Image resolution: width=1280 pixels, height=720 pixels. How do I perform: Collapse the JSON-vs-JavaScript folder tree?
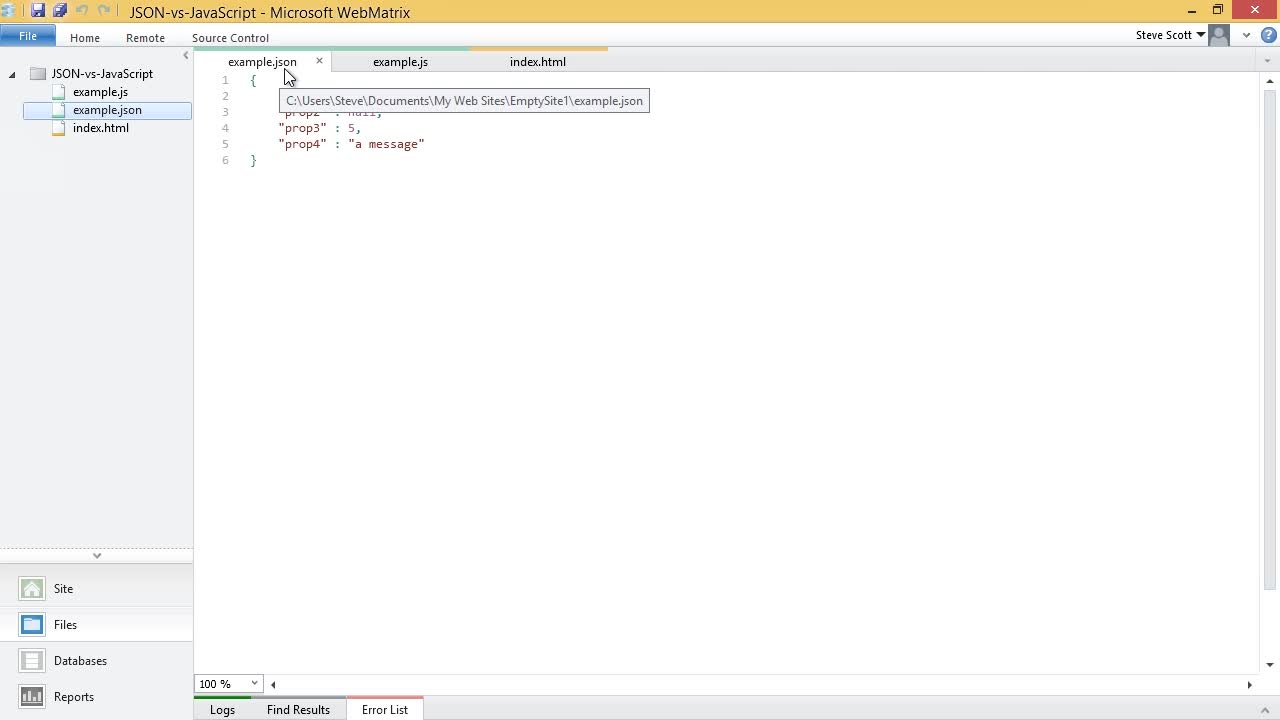(12, 74)
